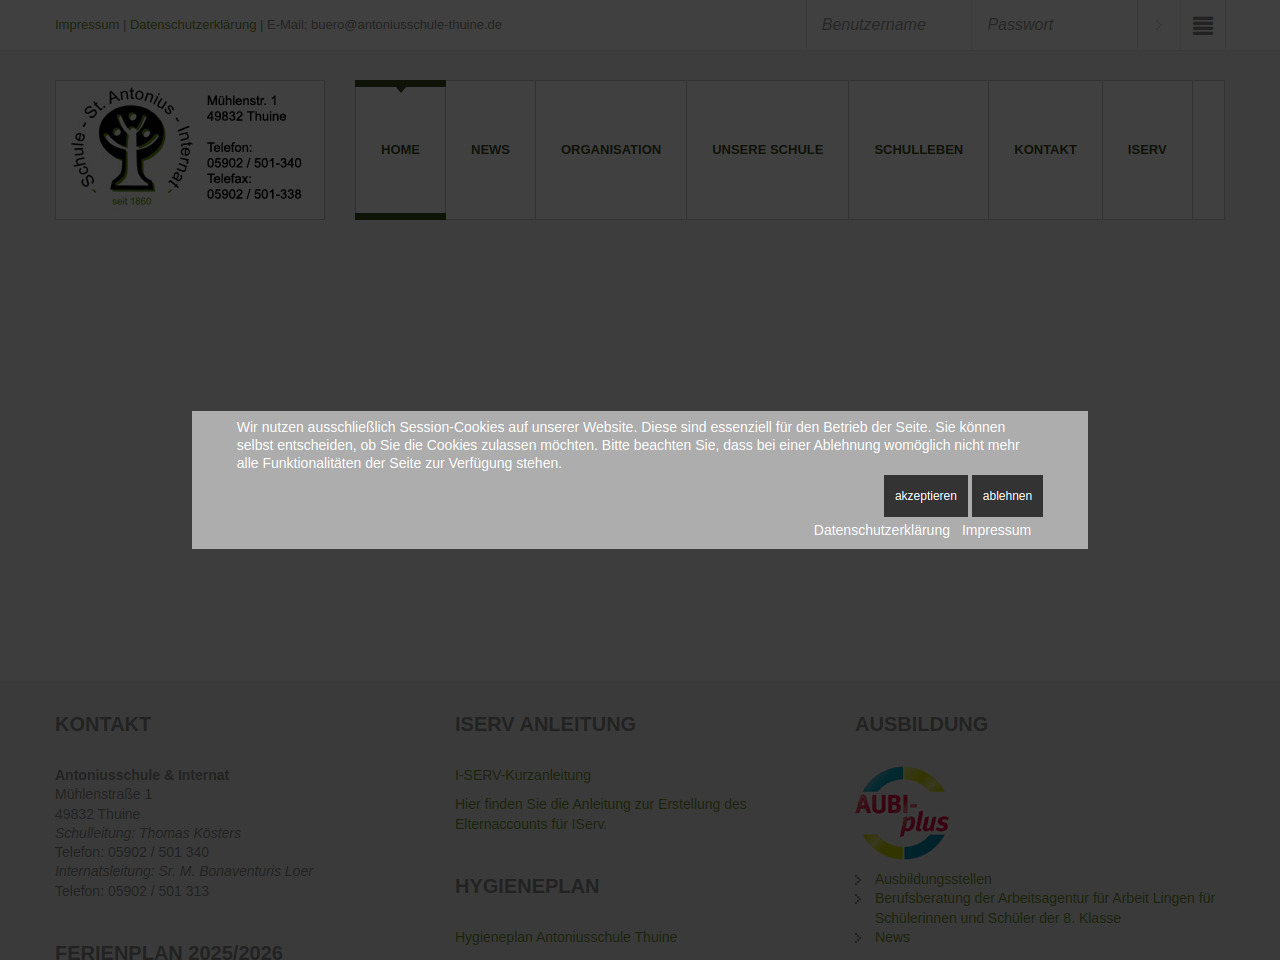The width and height of the screenshot is (1280, 960).
Task: Focus the Benutzername input field
Action: pyautogui.click(x=888, y=25)
